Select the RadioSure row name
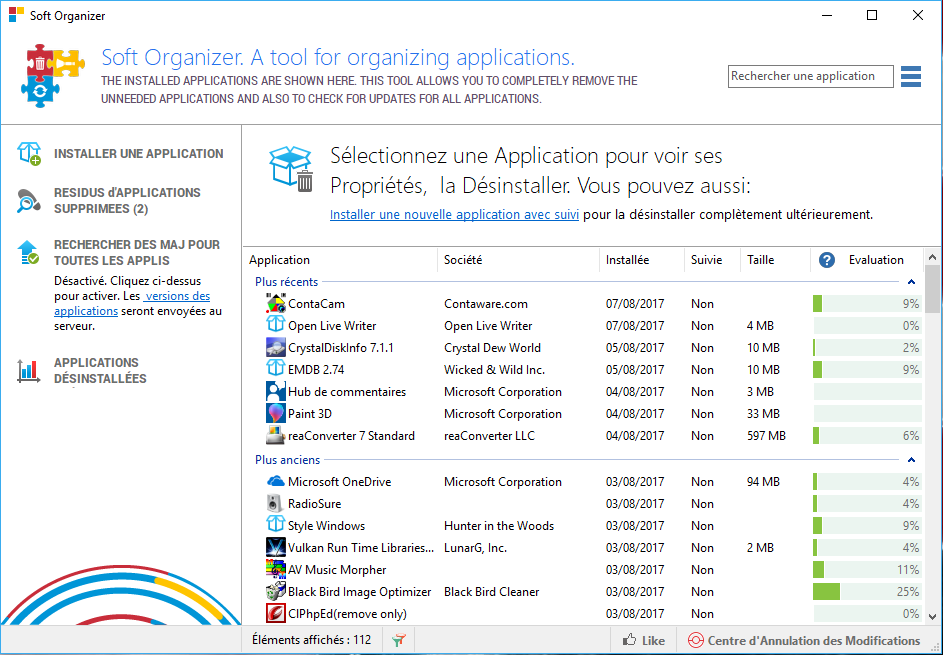 pyautogui.click(x=314, y=504)
